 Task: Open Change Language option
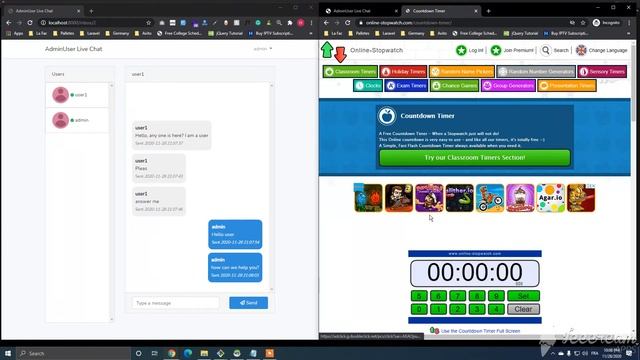pos(601,50)
